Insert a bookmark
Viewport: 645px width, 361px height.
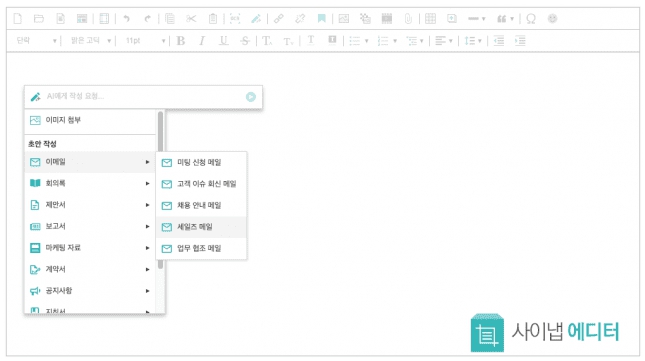(x=322, y=19)
